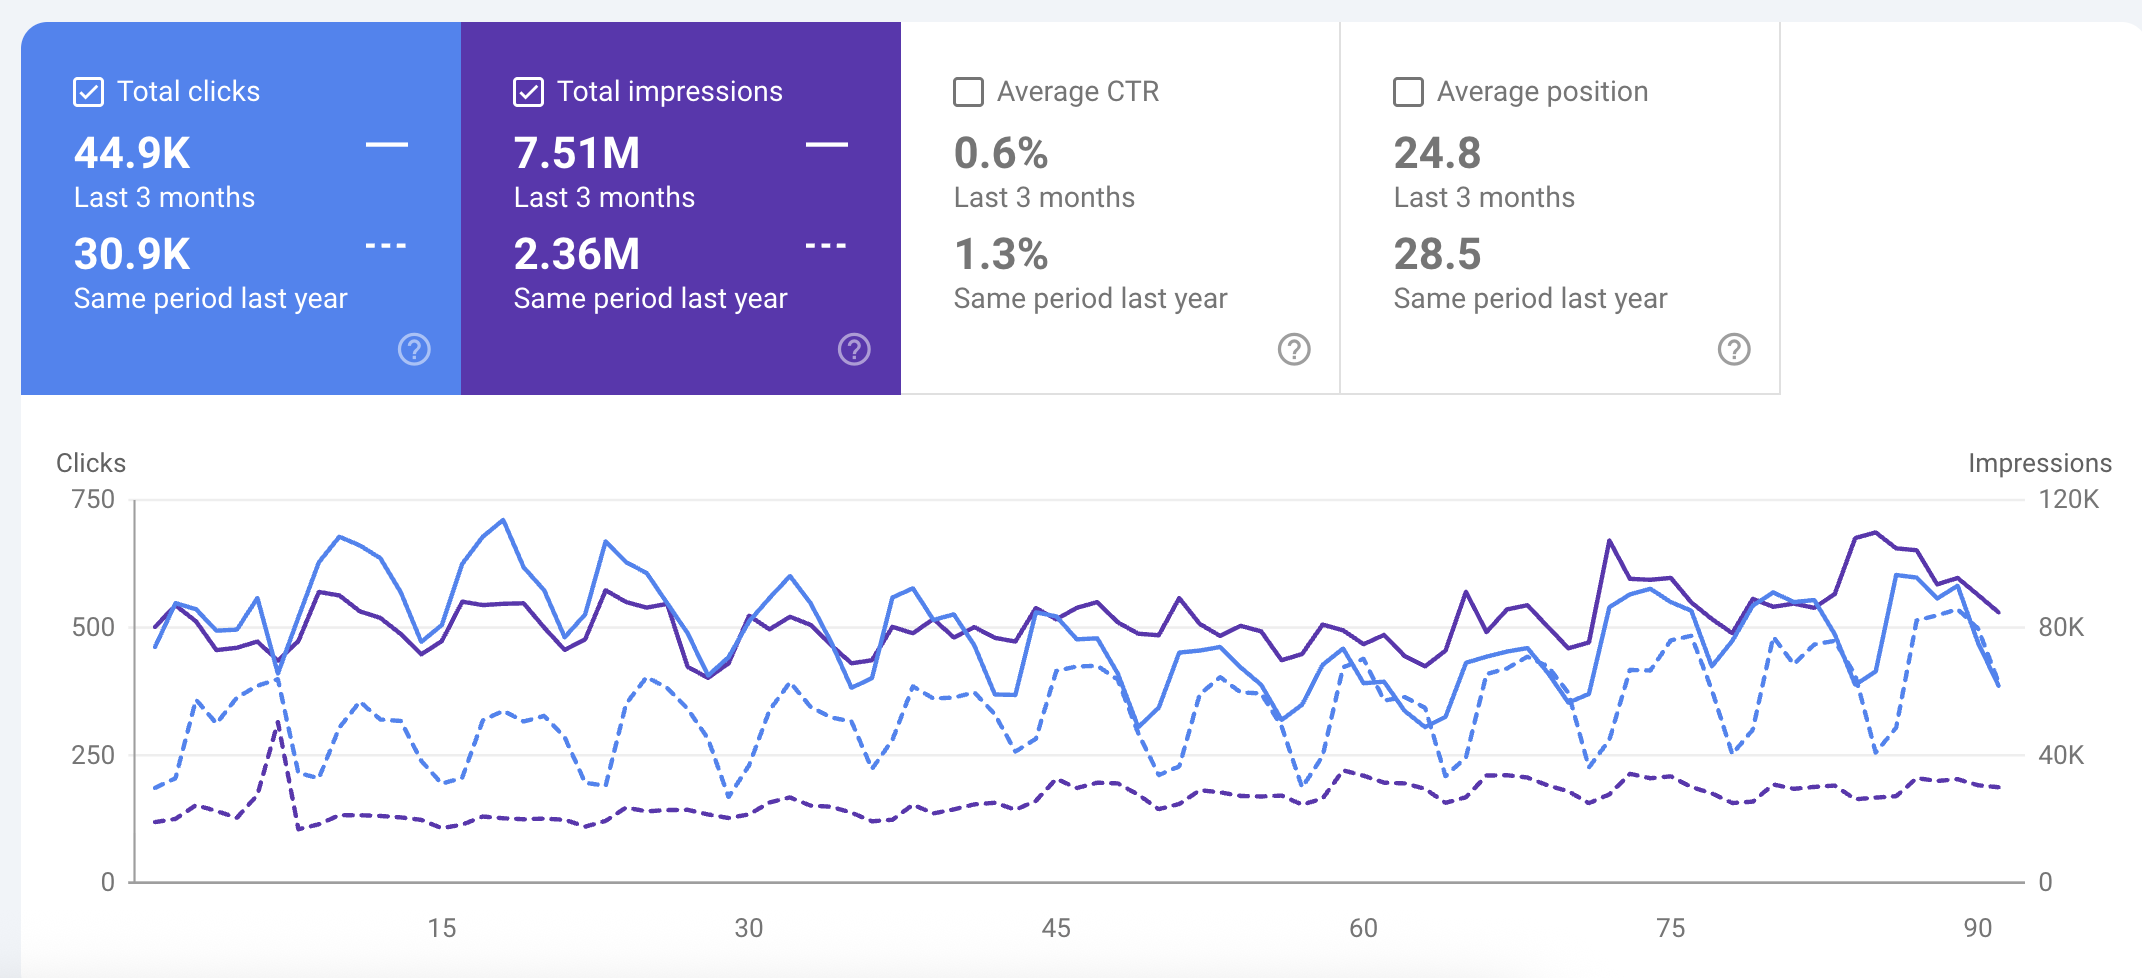Click the peak of the solid blue clicks line

pyautogui.click(x=505, y=520)
